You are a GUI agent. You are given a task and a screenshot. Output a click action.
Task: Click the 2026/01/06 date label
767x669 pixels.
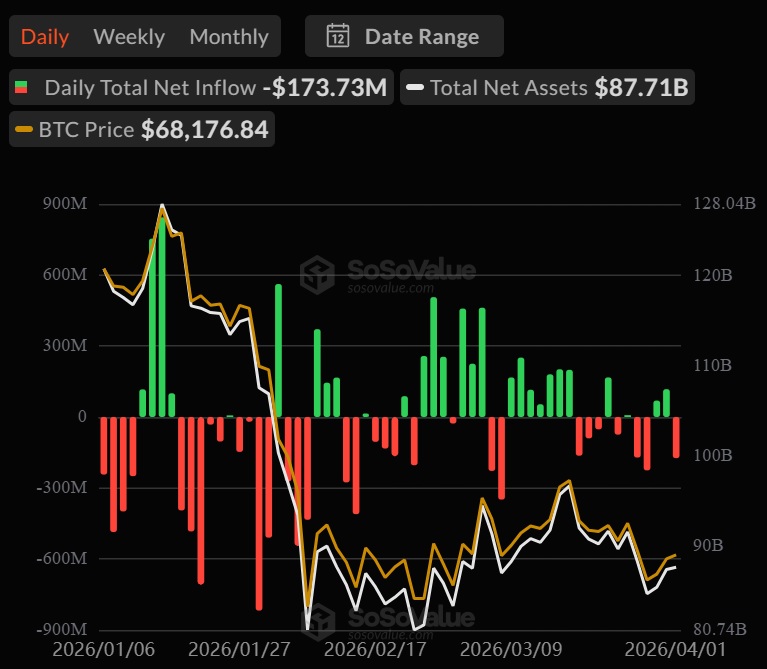(104, 649)
